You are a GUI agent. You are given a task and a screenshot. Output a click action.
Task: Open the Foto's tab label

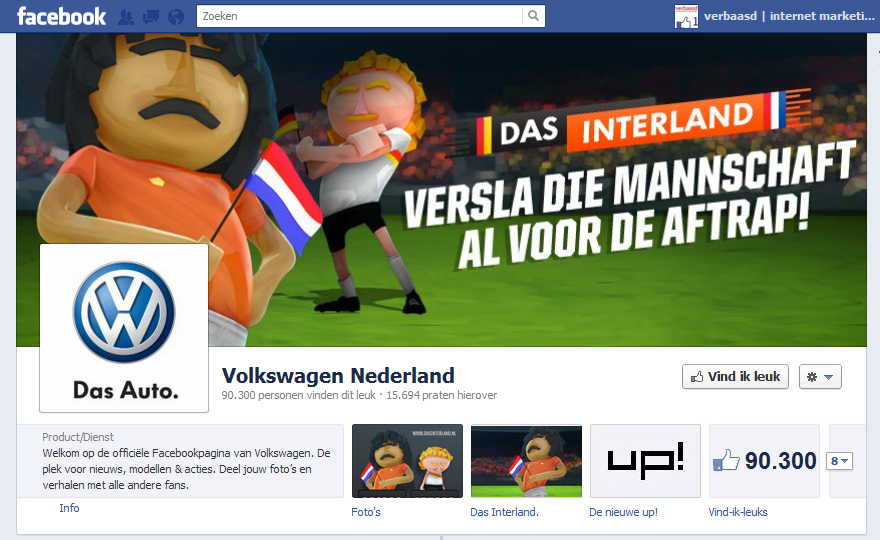[366, 512]
